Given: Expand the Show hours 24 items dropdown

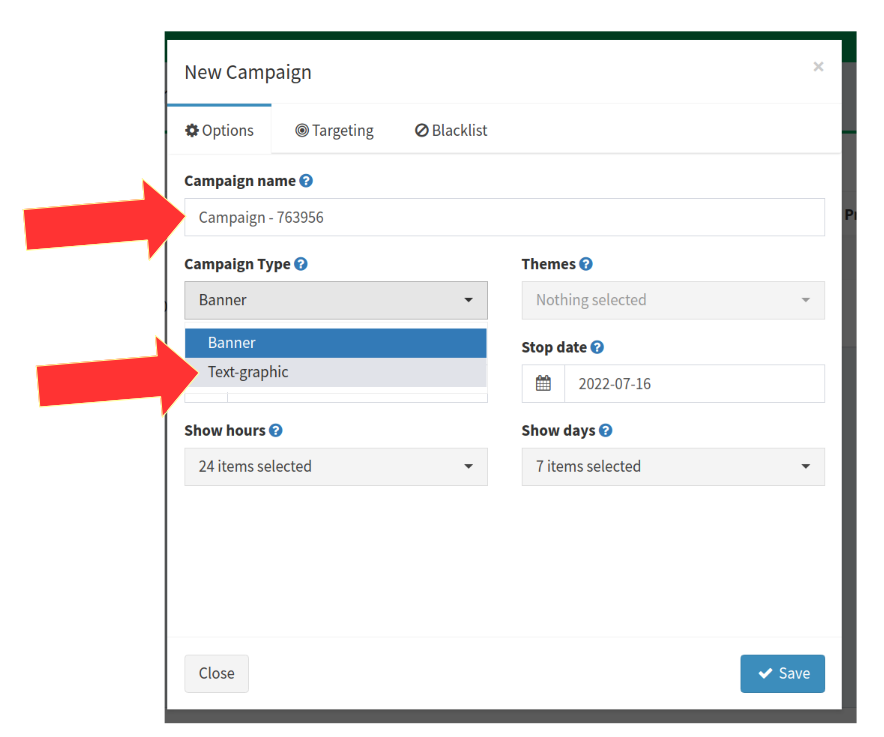Looking at the screenshot, I should coord(336,467).
